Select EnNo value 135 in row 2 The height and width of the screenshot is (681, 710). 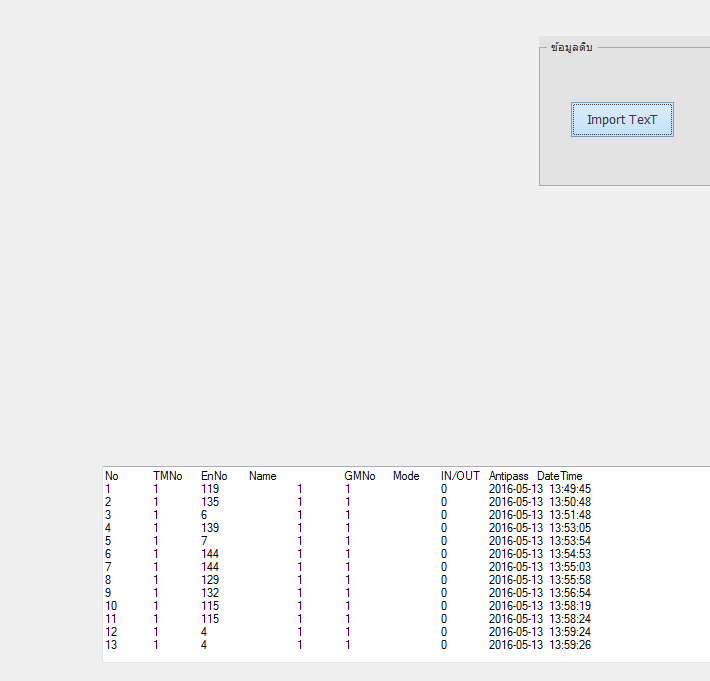(x=210, y=502)
